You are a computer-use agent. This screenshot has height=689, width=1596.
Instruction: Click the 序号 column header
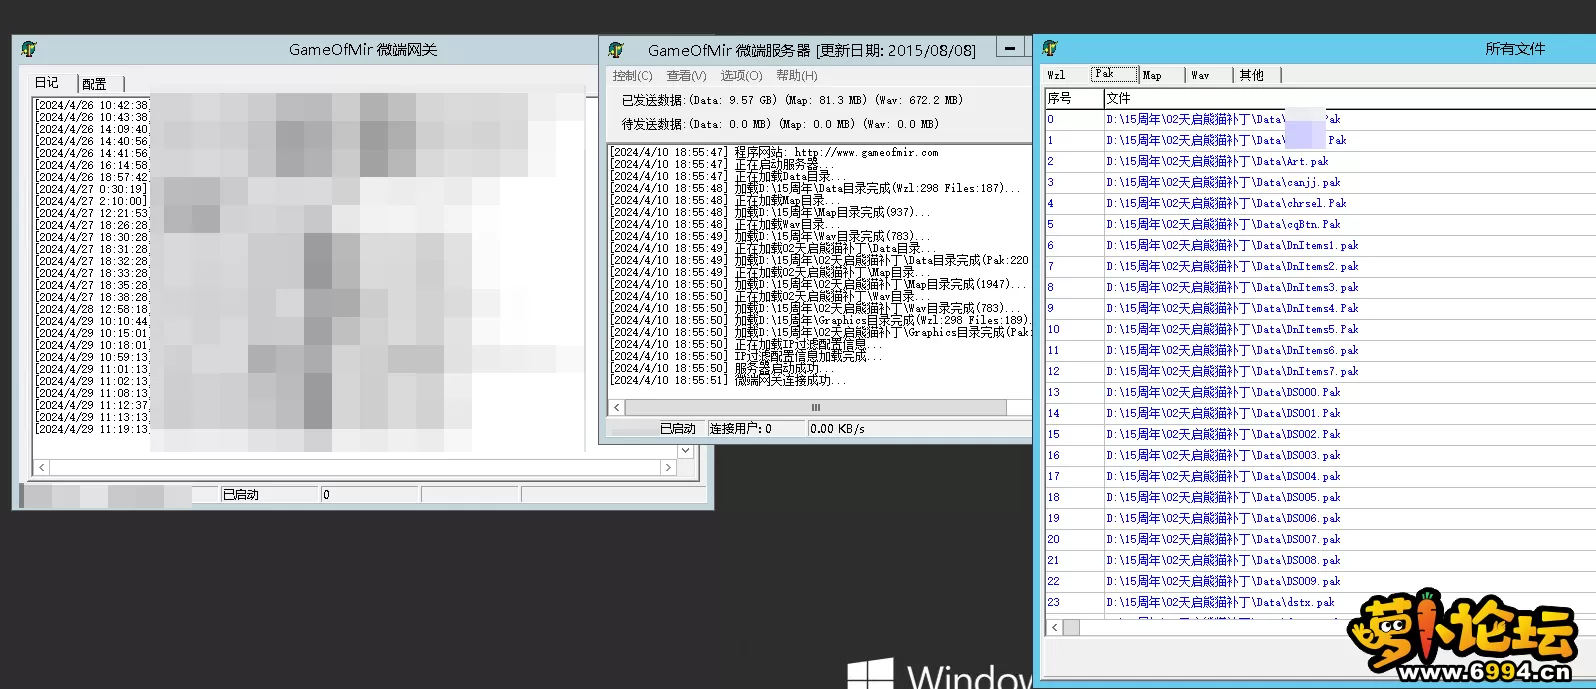pos(1074,98)
